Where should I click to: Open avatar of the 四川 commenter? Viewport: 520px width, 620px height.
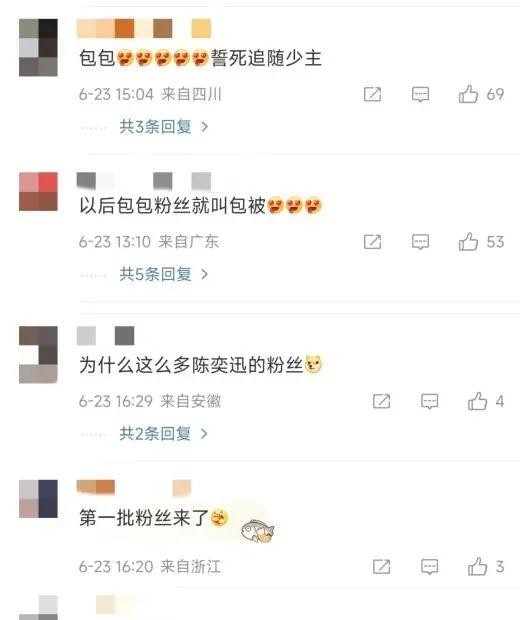(x=38, y=47)
